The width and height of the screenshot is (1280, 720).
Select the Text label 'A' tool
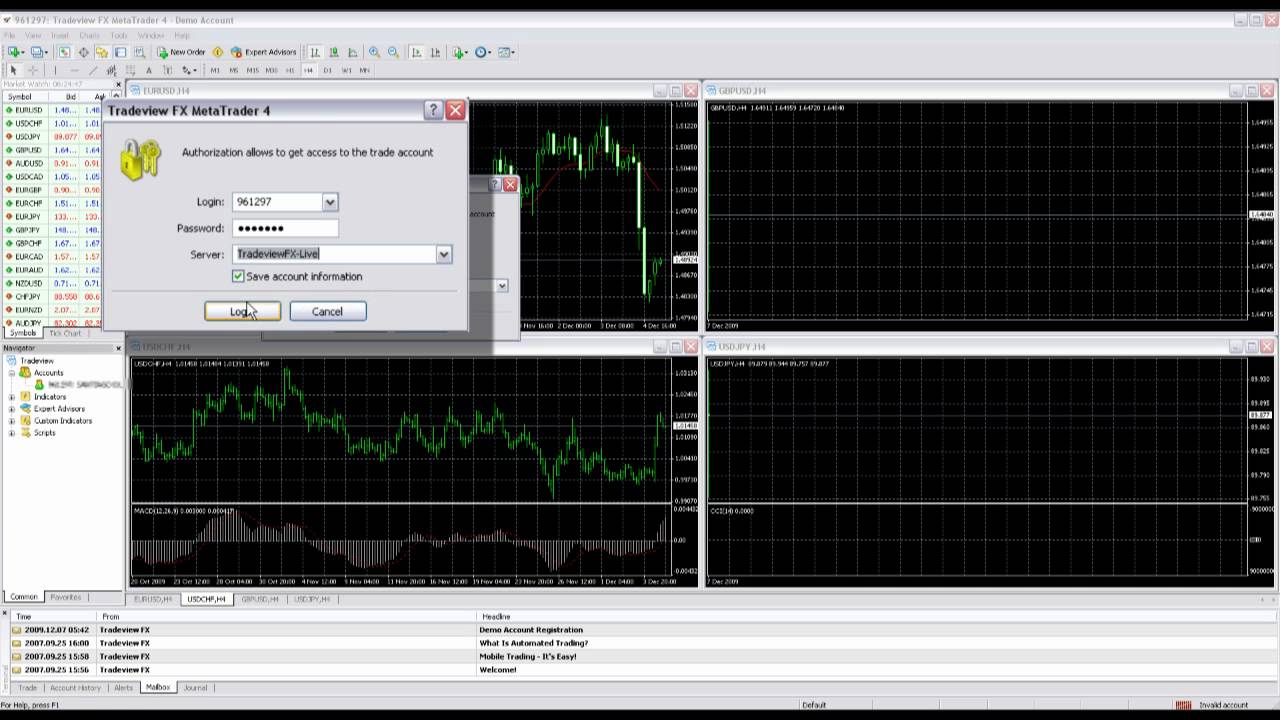149,70
